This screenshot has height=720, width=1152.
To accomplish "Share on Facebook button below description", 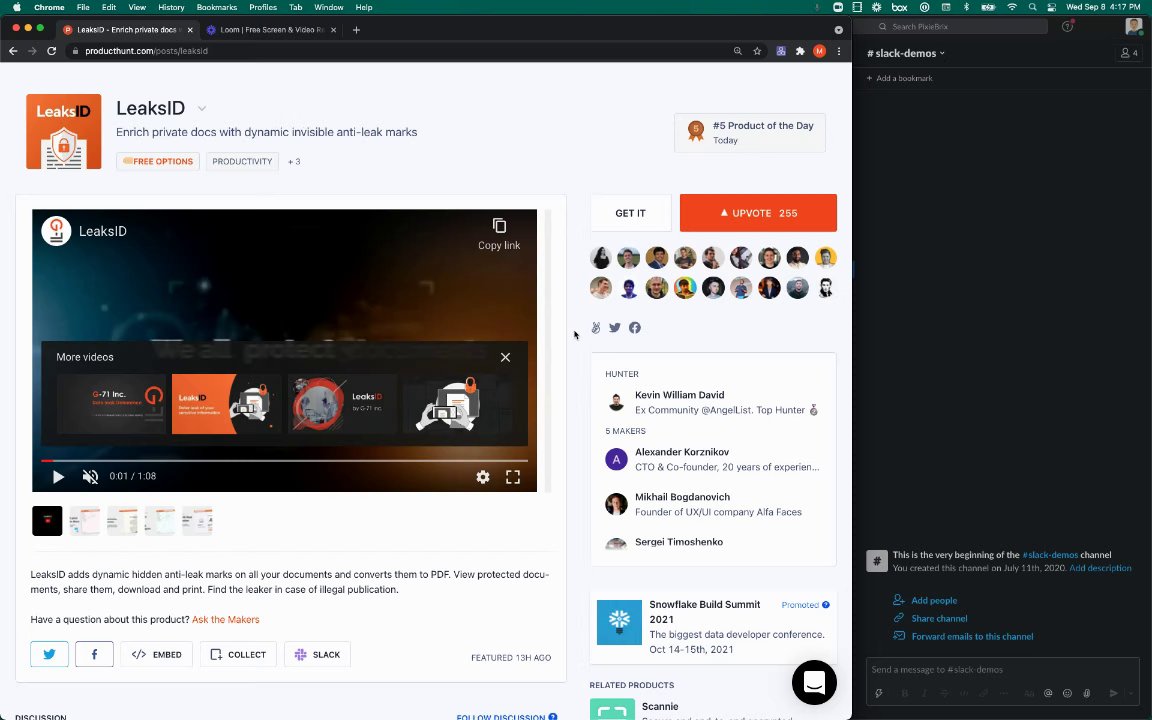I will [94, 654].
